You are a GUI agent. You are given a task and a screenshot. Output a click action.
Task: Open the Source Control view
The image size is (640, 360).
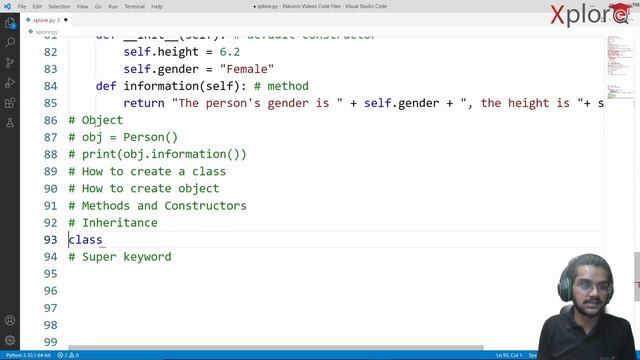coord(10,62)
